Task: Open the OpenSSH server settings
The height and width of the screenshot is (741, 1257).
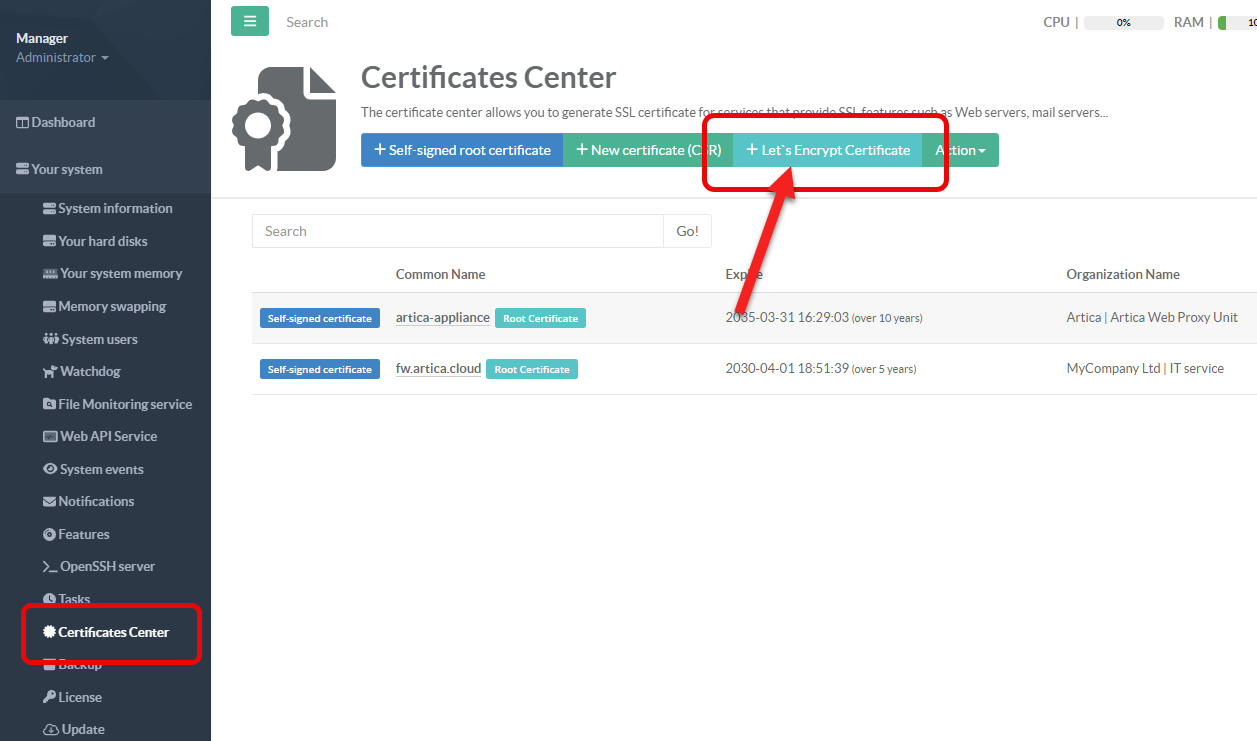Action: [107, 566]
